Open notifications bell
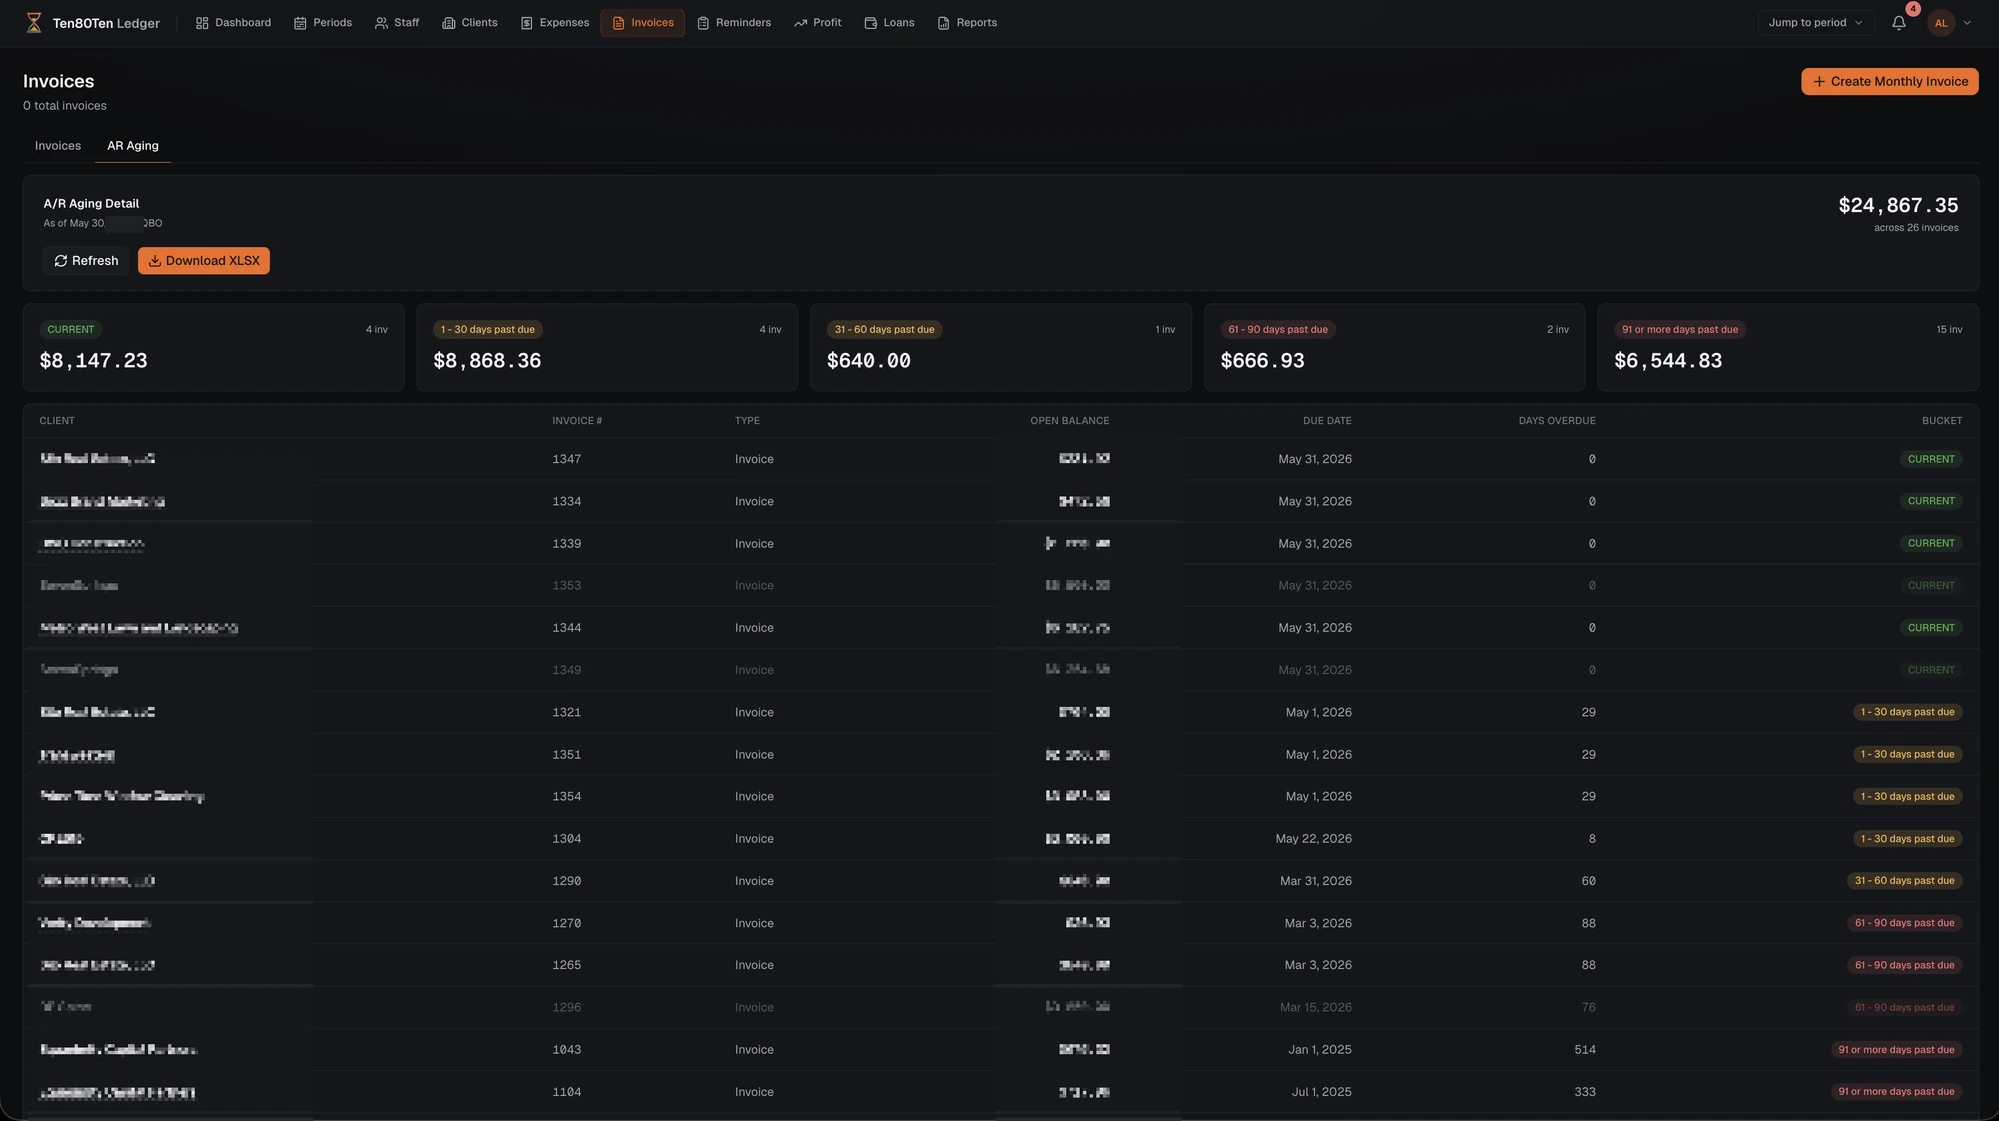The height and width of the screenshot is (1121, 1999). (1898, 23)
